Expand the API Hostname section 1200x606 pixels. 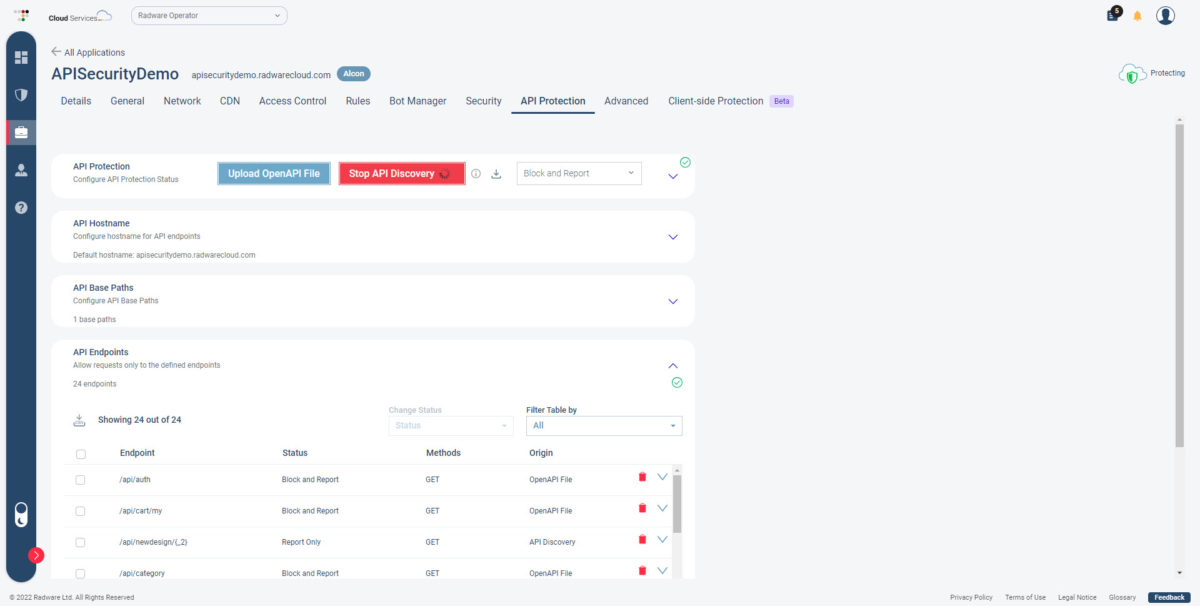coord(673,237)
